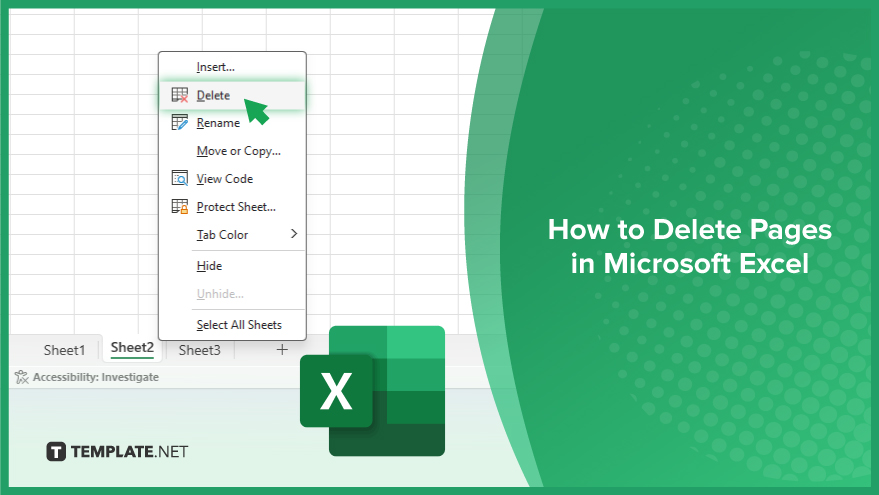This screenshot has height=495, width=879.
Task: Click the Accessibility checker icon in status bar
Action: [21, 377]
